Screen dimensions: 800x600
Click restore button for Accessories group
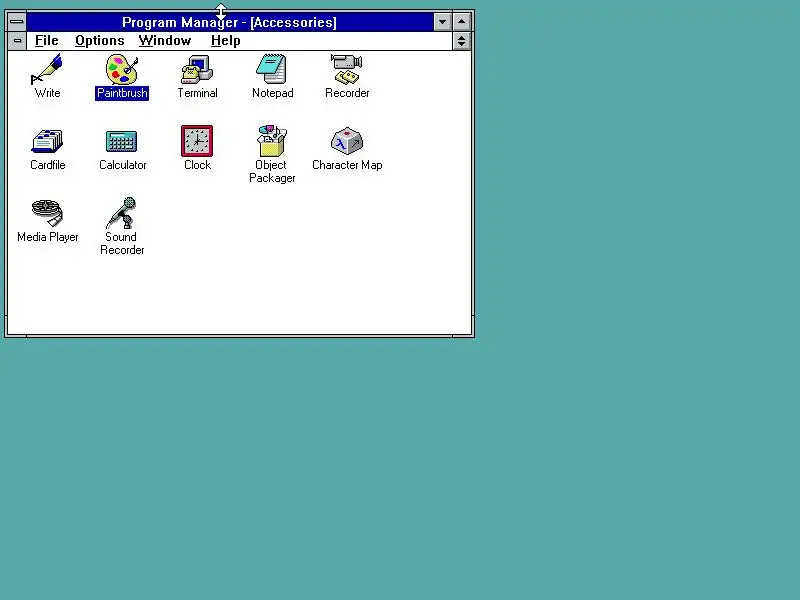point(461,41)
